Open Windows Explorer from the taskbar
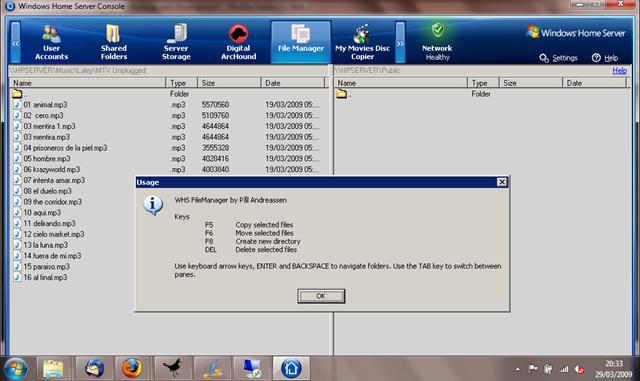The image size is (640, 381). point(53,369)
